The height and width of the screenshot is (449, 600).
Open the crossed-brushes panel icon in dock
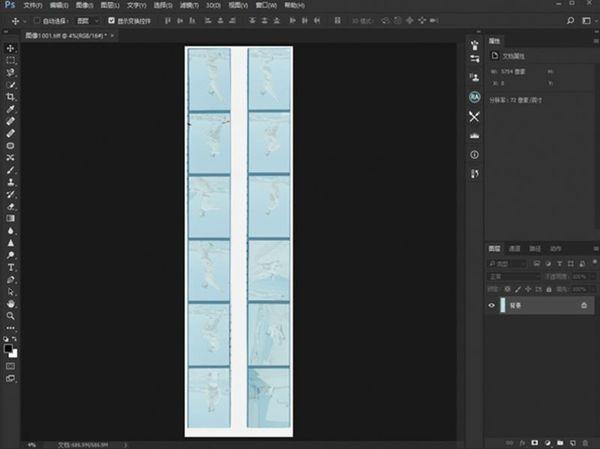pos(474,116)
